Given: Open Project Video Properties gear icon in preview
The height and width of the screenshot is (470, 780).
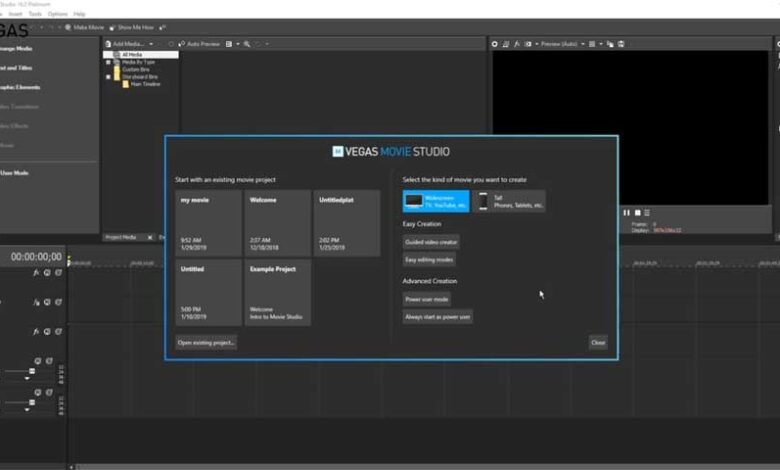Looking at the screenshot, I should (494, 44).
